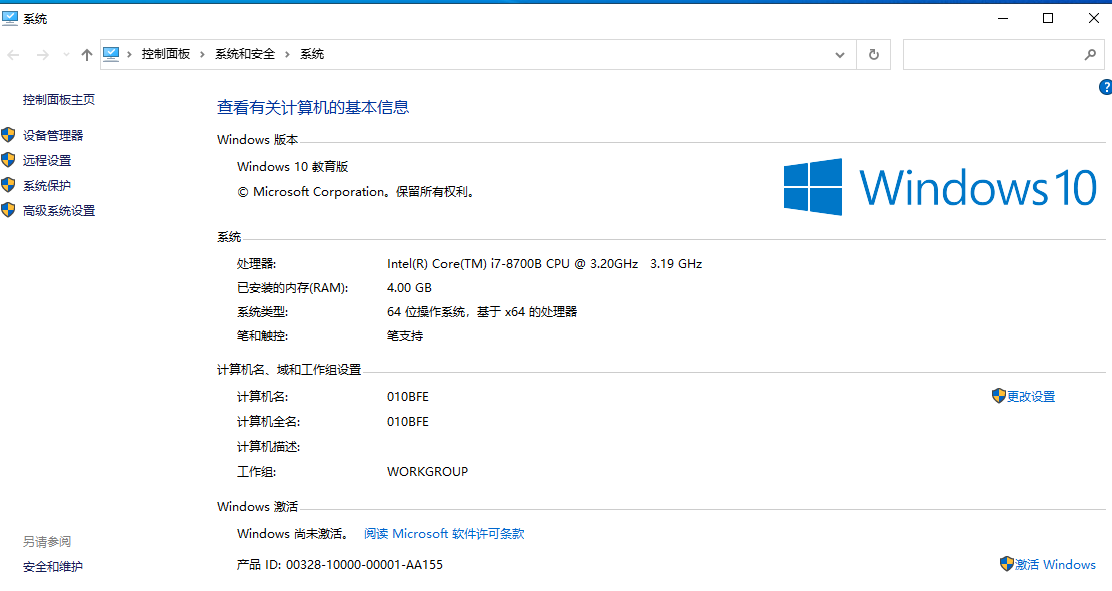This screenshot has height=591, width=1112.
Task: Open 安全和维护 under 另请参阅
Action: (52, 566)
